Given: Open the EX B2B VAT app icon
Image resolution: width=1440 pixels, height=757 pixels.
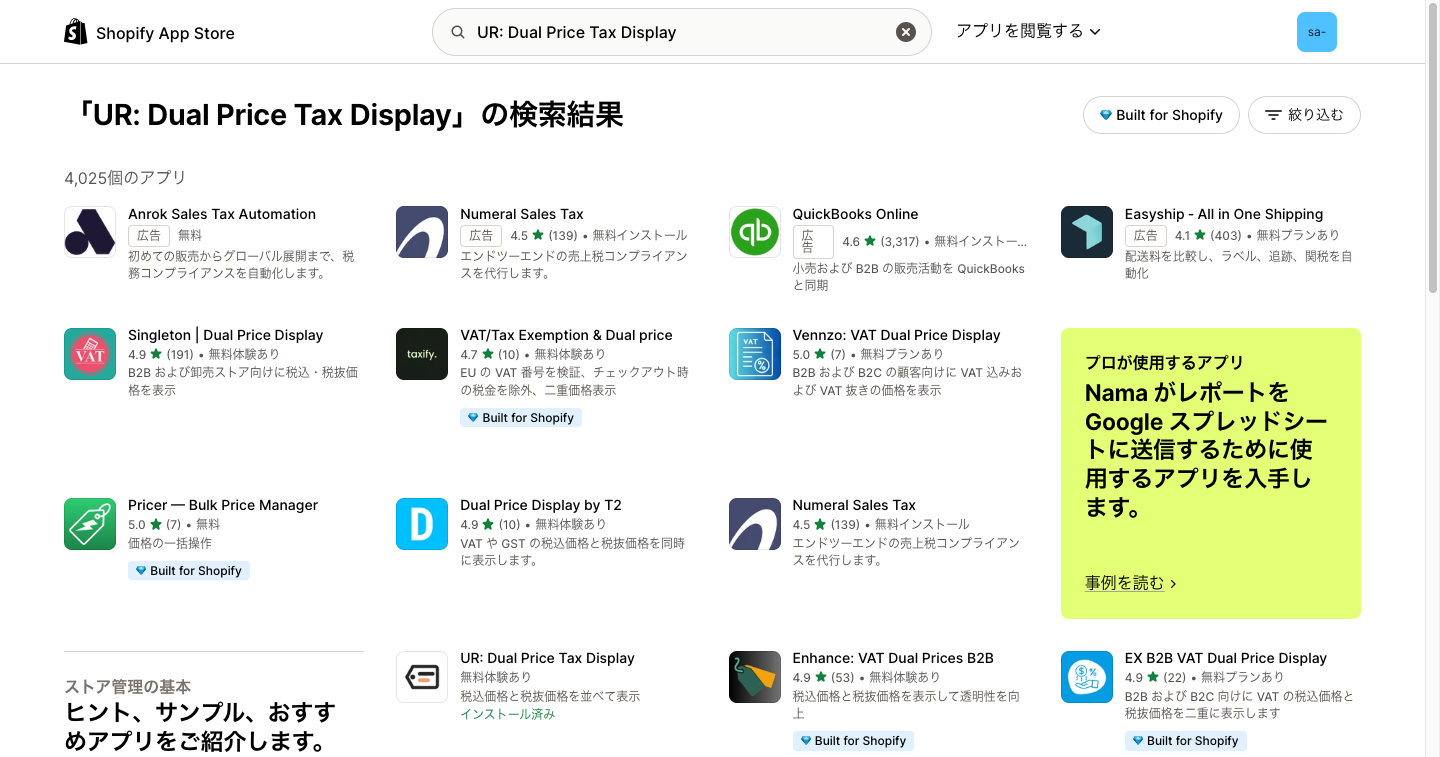Looking at the screenshot, I should [1087, 677].
